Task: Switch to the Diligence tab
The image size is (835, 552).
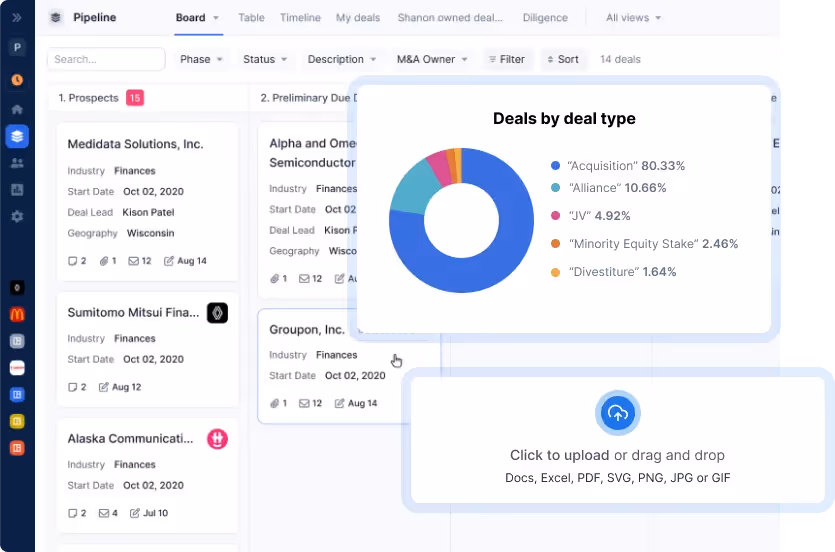Action: tap(545, 18)
